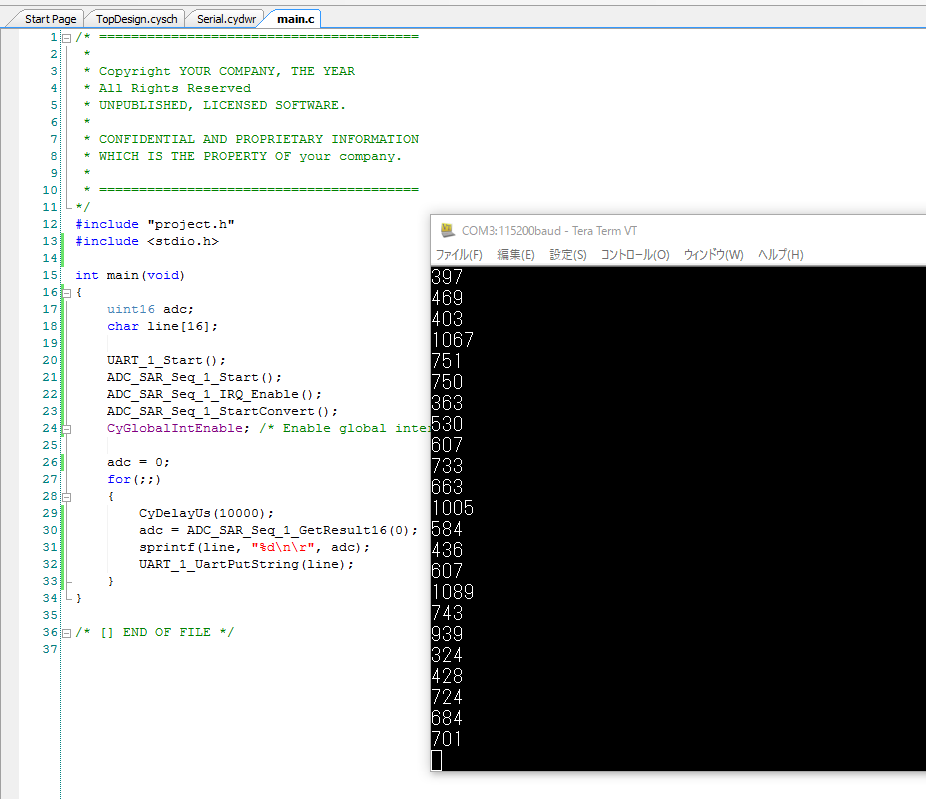
Task: Open the TopDesign.cysch tab
Action: (x=136, y=19)
